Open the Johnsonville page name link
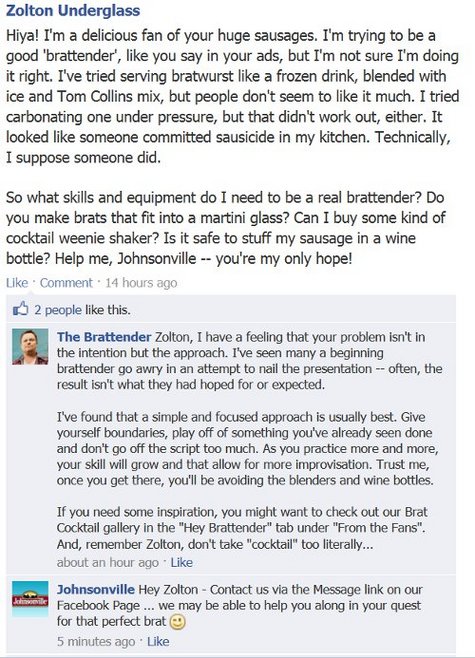Viewport: 475px width, 658px height. 96,590
